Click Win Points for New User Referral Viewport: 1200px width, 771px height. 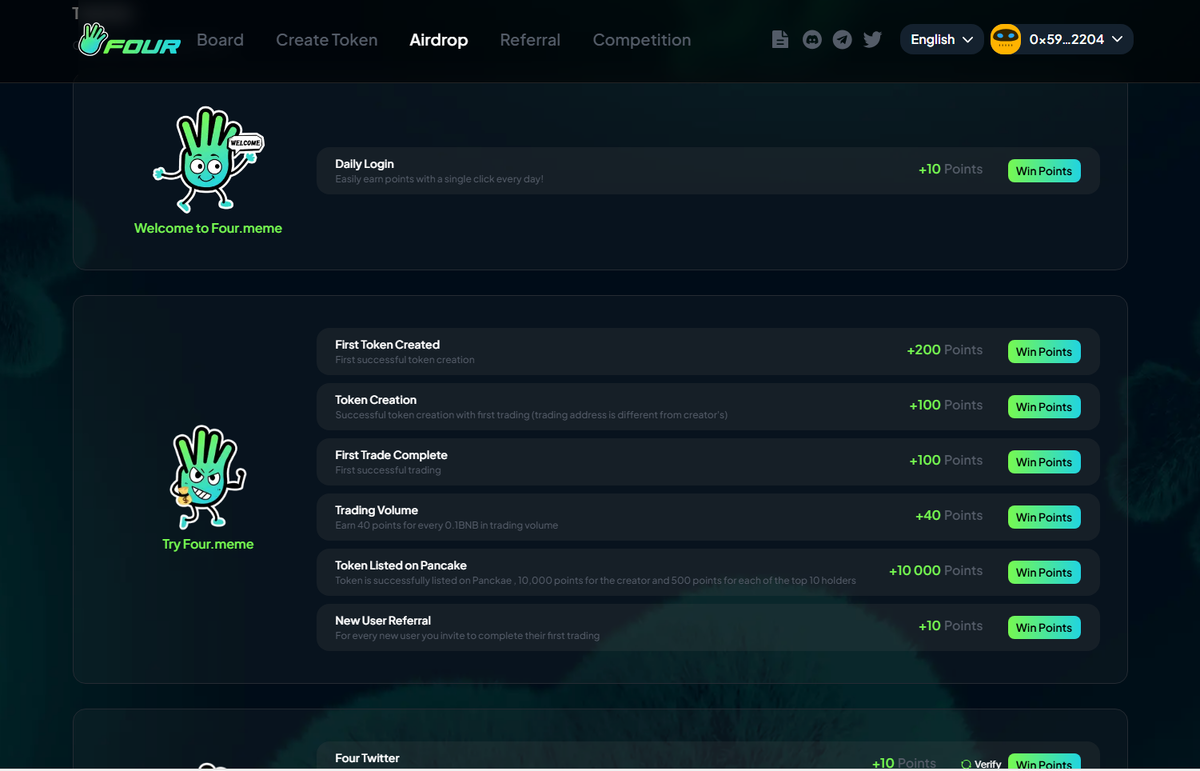1044,628
